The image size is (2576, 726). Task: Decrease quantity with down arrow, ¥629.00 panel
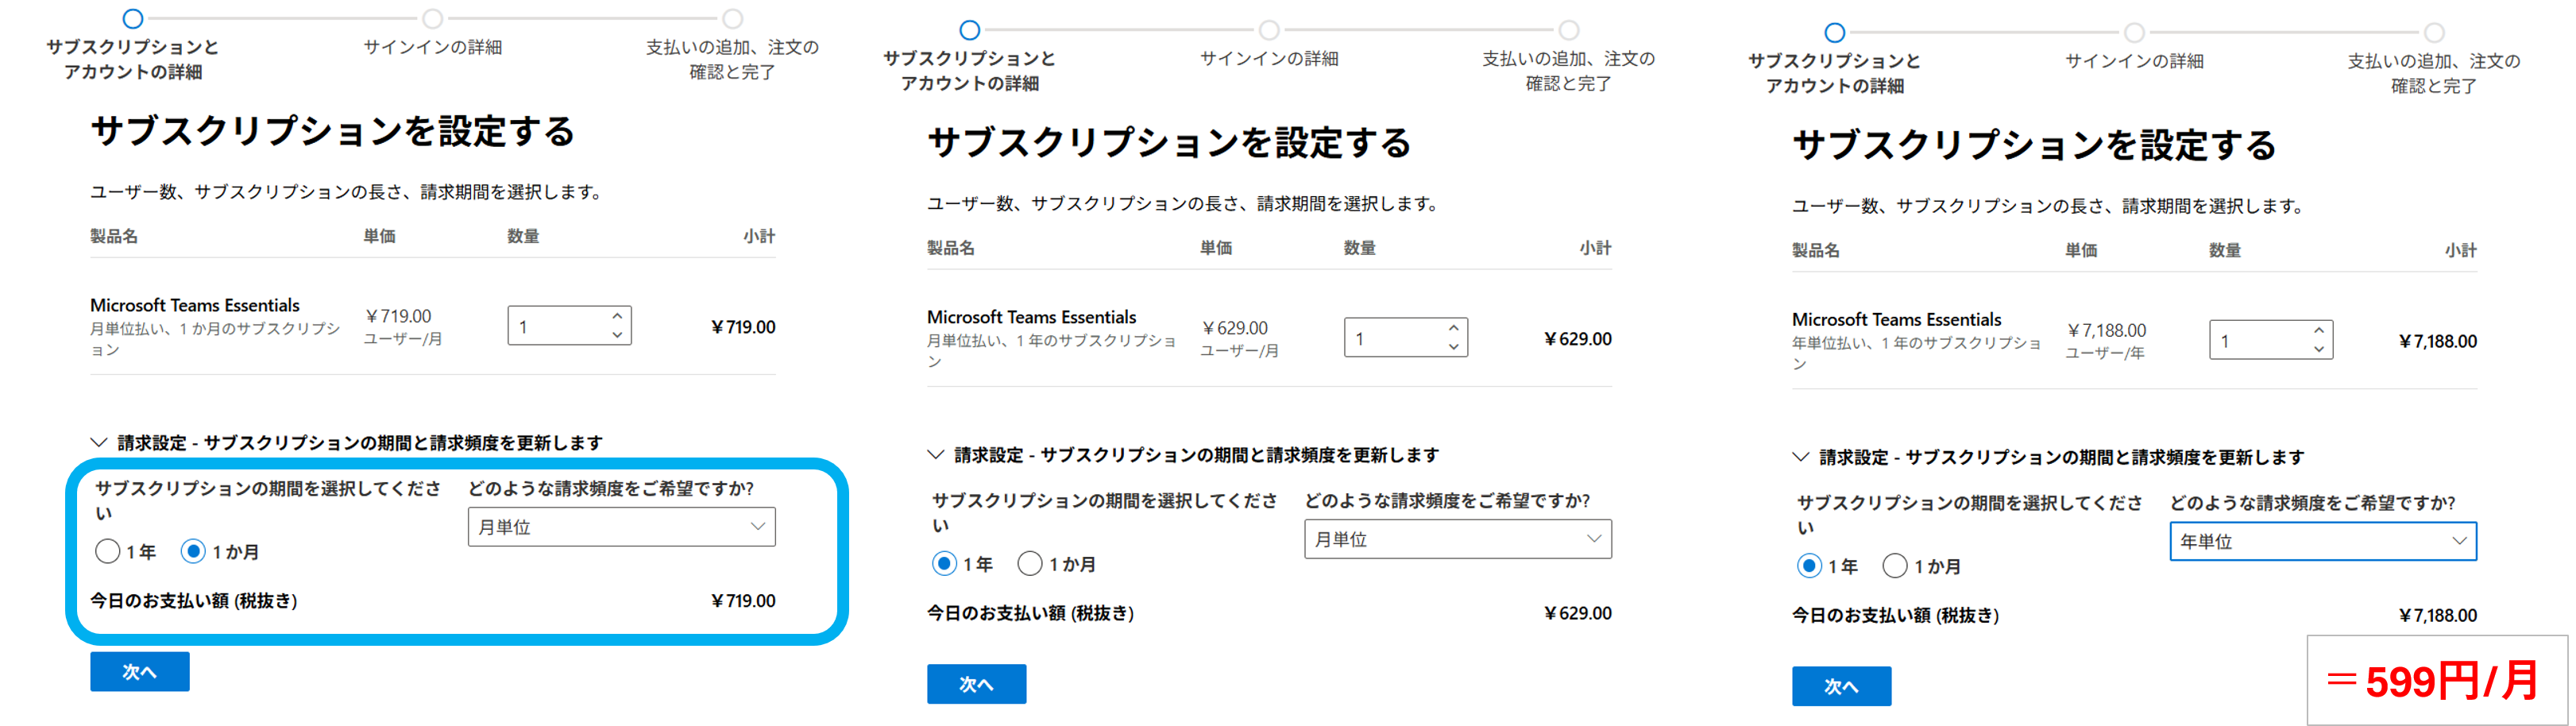[x=1454, y=347]
